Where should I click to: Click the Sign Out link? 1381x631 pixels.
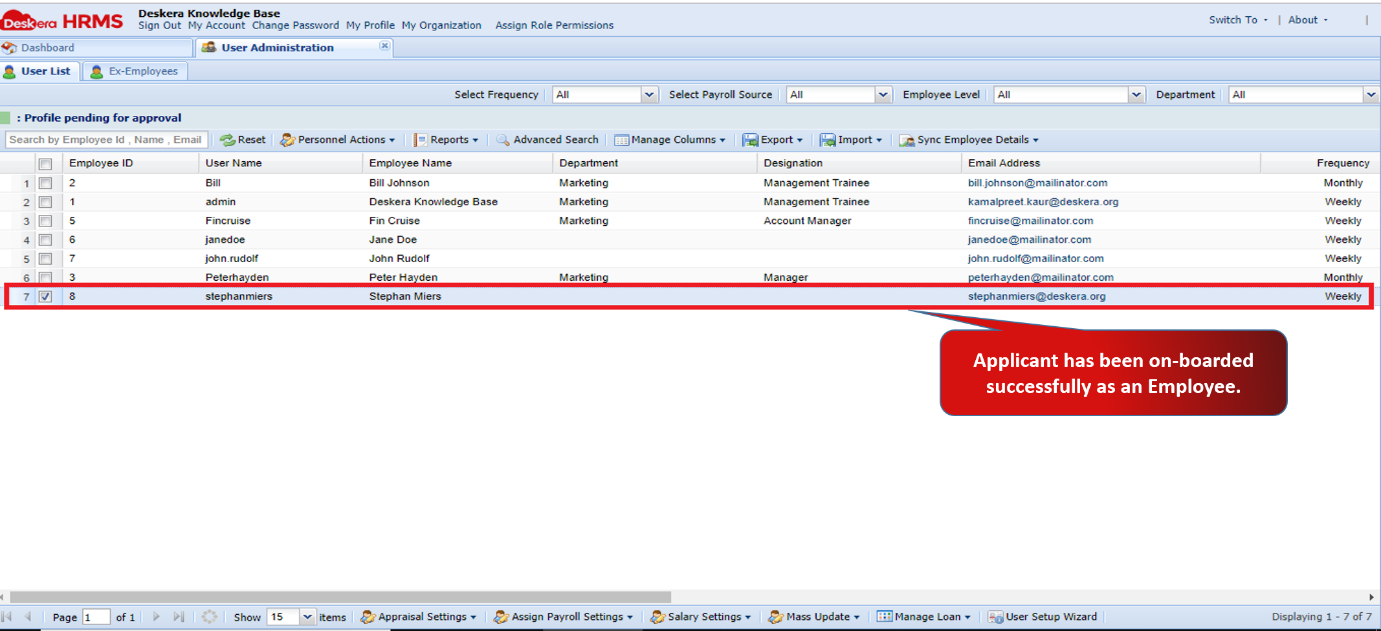point(160,25)
